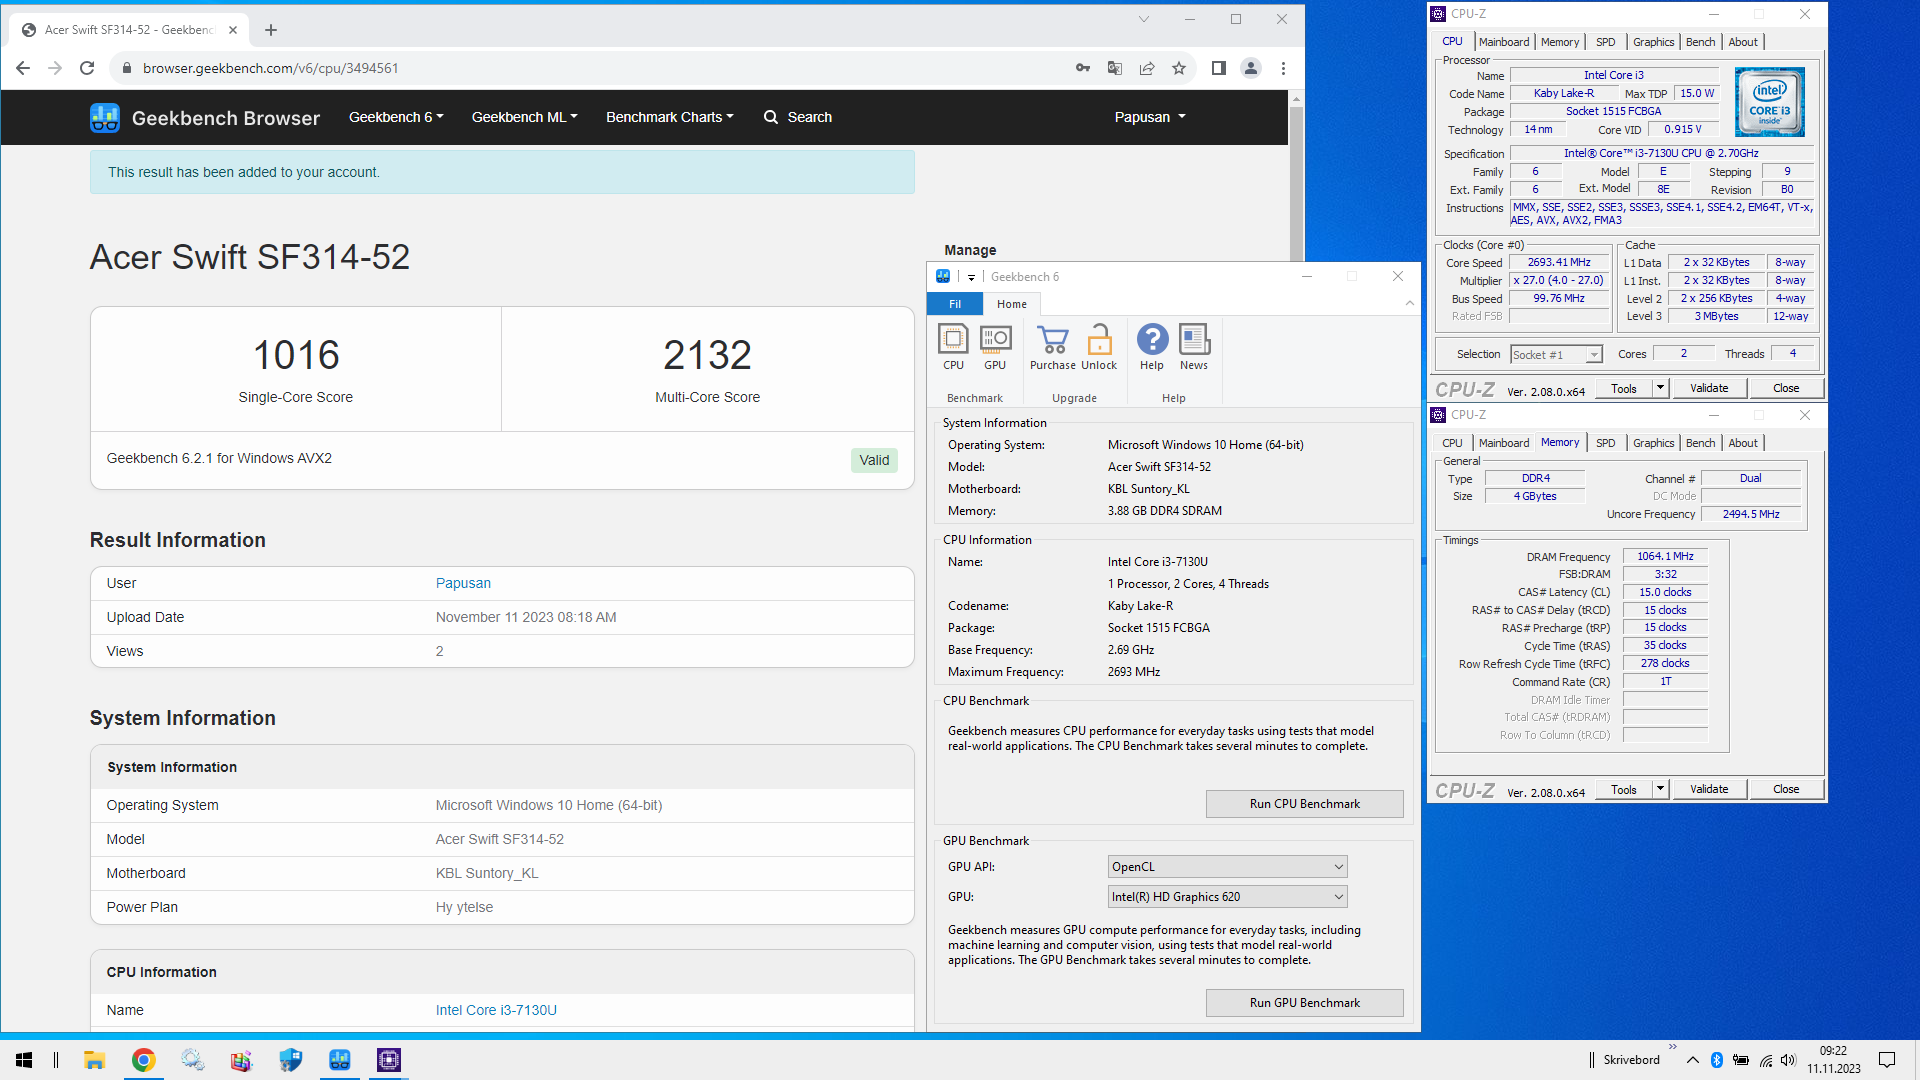The width and height of the screenshot is (1920, 1080).
Task: Click the translate page icon in address bar
Action: tap(1115, 68)
